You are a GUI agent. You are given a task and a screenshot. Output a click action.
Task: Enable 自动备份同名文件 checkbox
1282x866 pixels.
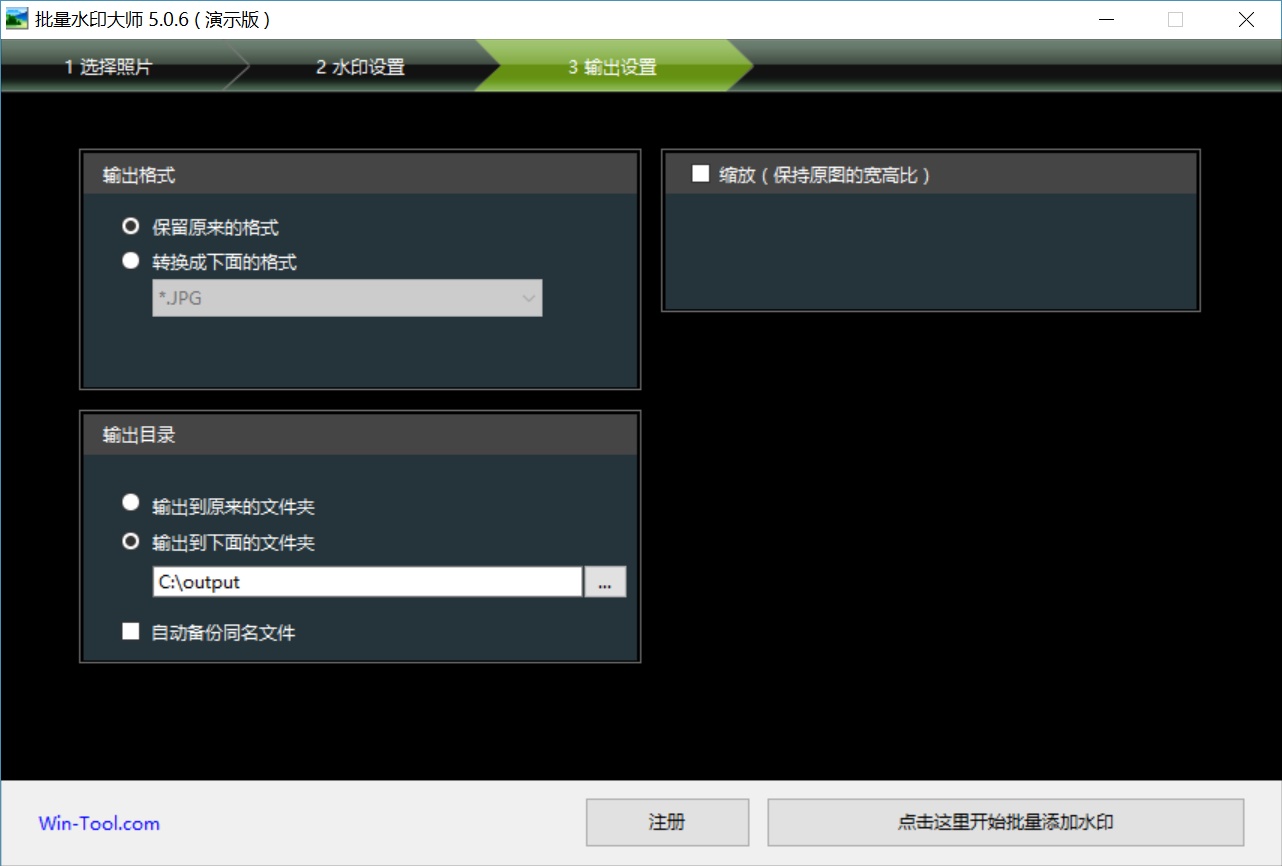pos(130,631)
